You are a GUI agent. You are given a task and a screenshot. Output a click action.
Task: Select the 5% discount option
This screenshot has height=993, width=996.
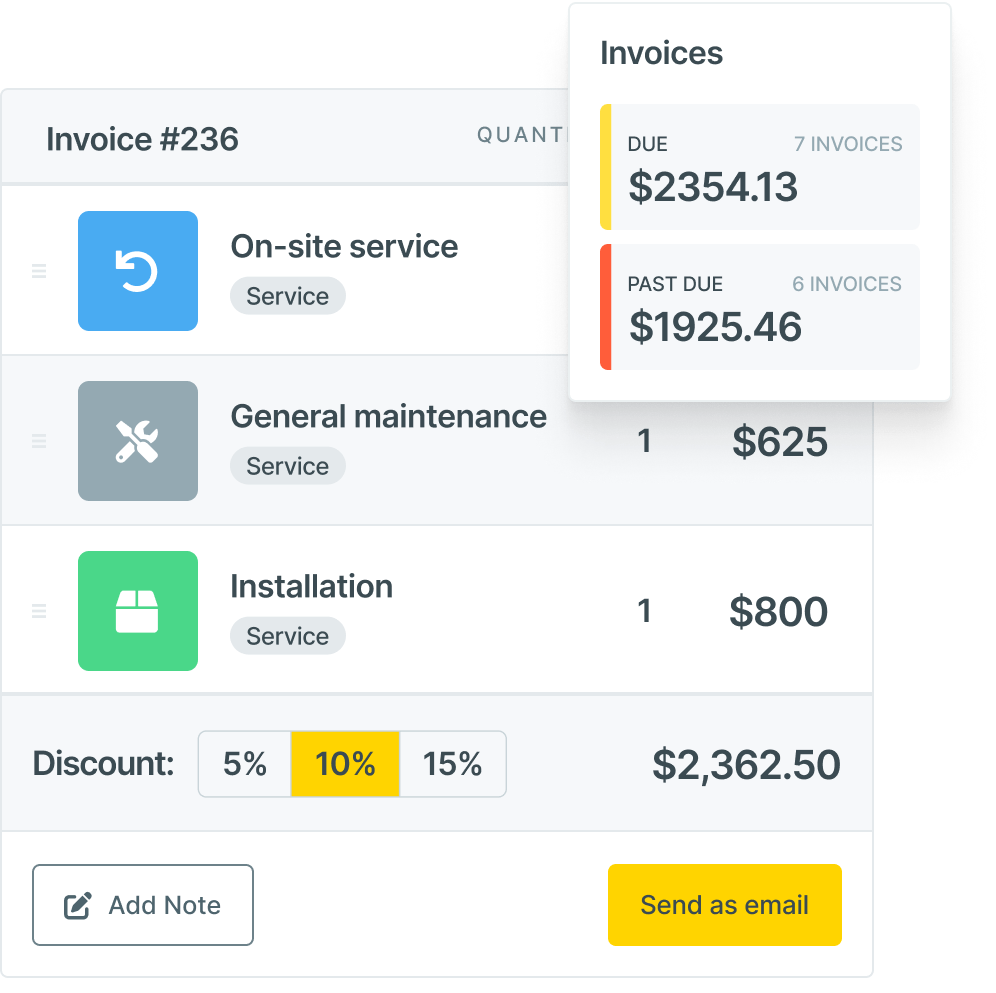[x=246, y=764]
